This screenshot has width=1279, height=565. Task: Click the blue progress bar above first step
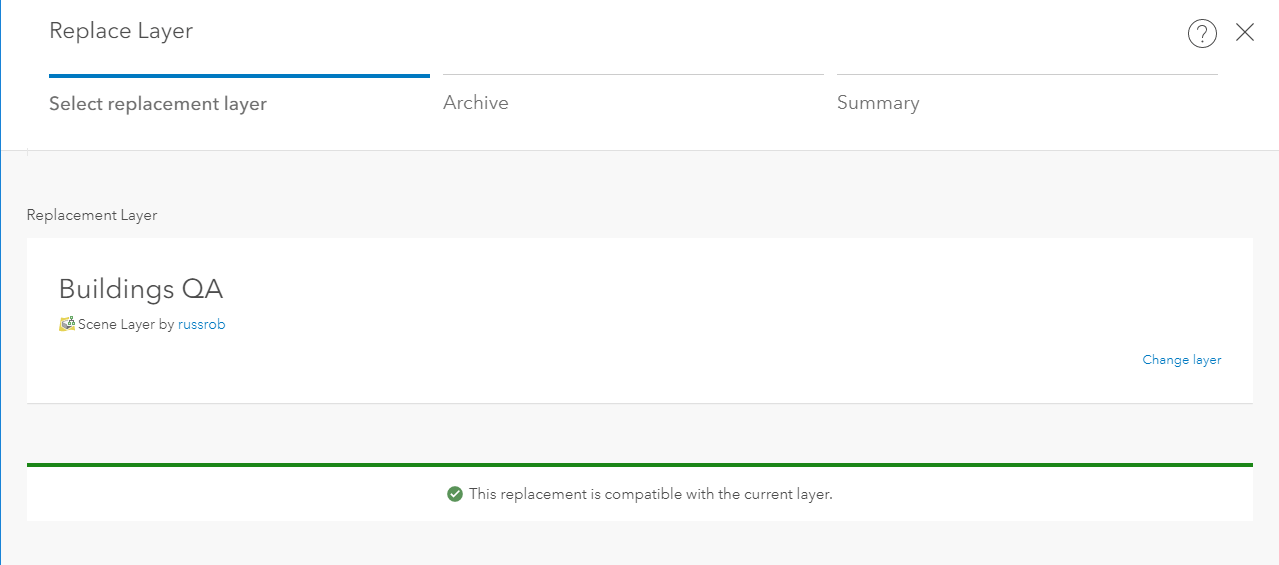pos(239,75)
